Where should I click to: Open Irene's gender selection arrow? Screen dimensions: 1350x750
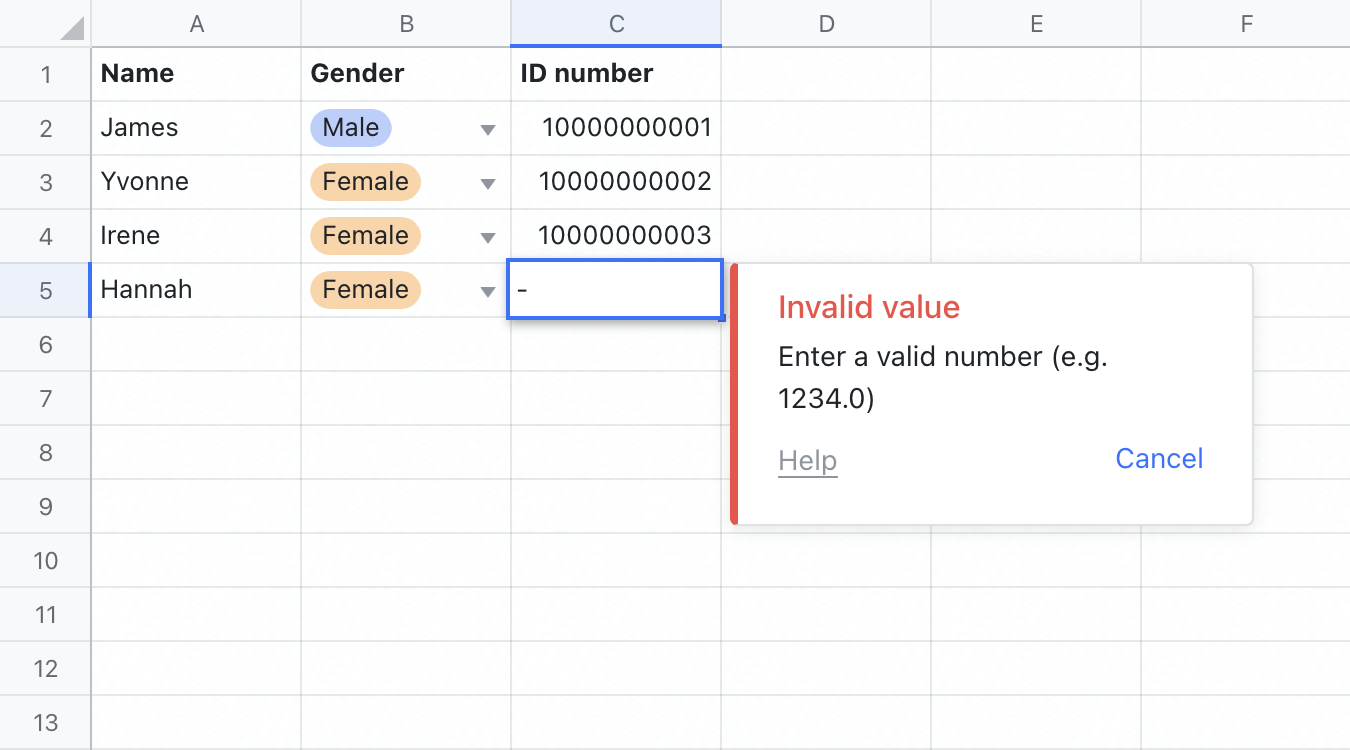point(487,236)
